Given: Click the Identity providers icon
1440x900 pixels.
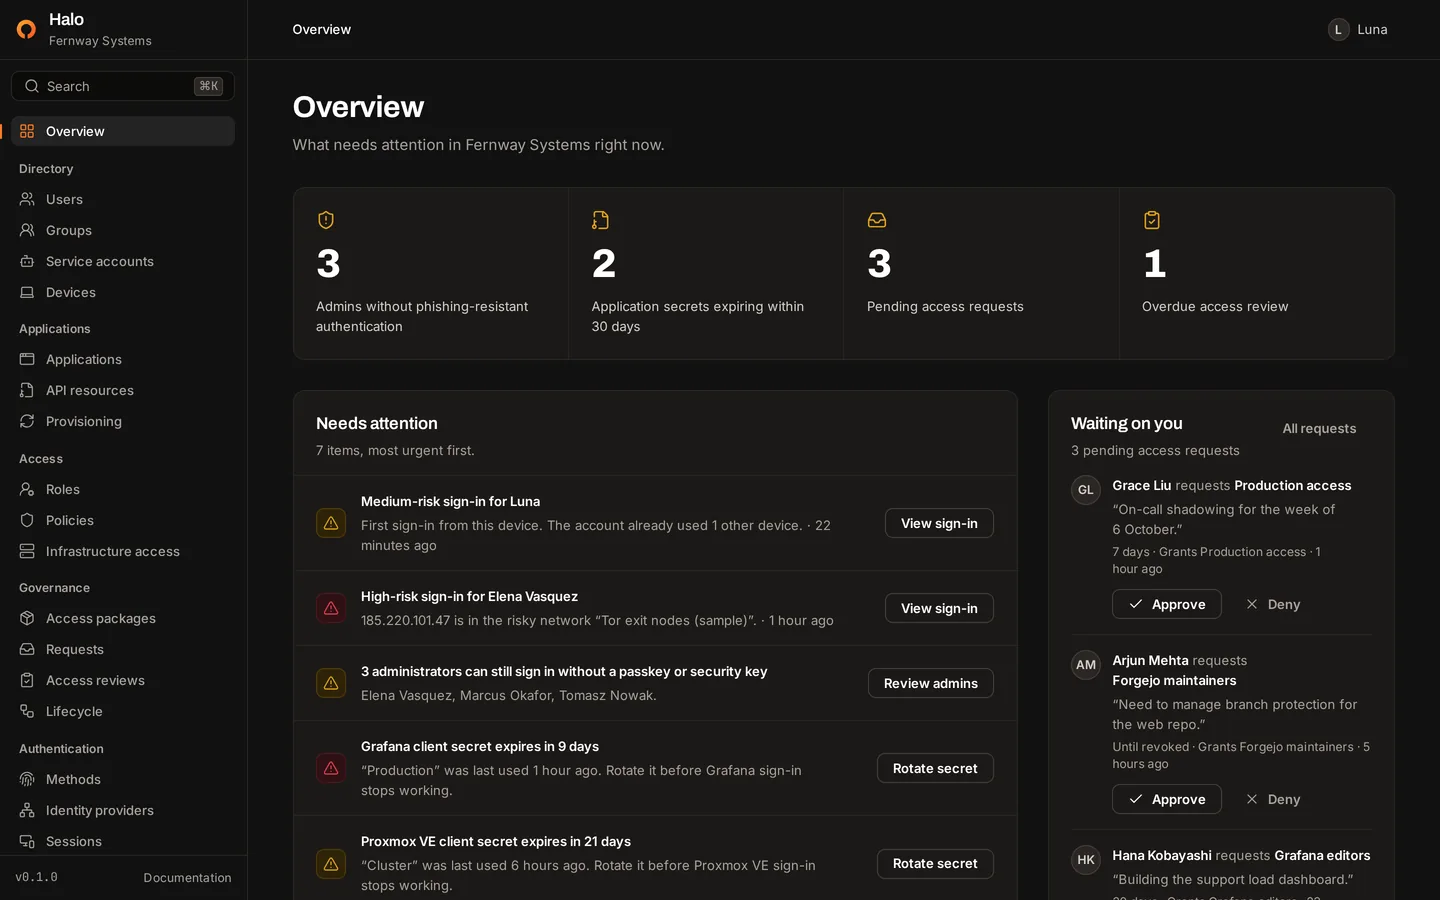Looking at the screenshot, I should [x=27, y=810].
